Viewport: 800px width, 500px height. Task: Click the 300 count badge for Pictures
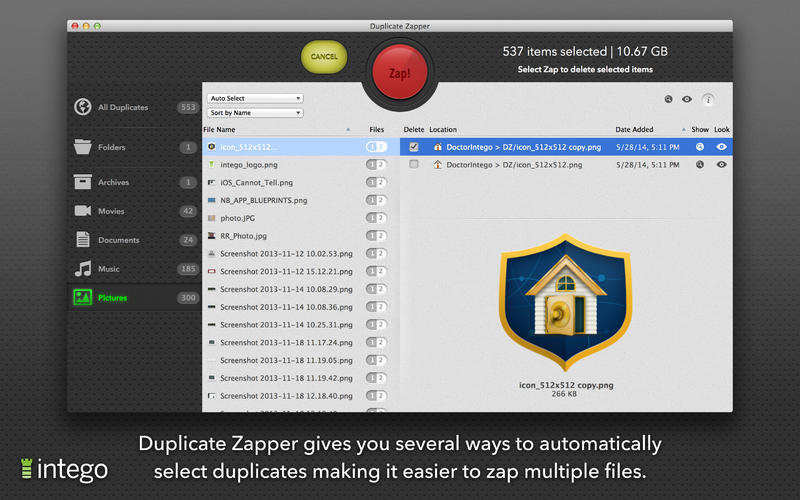[188, 297]
